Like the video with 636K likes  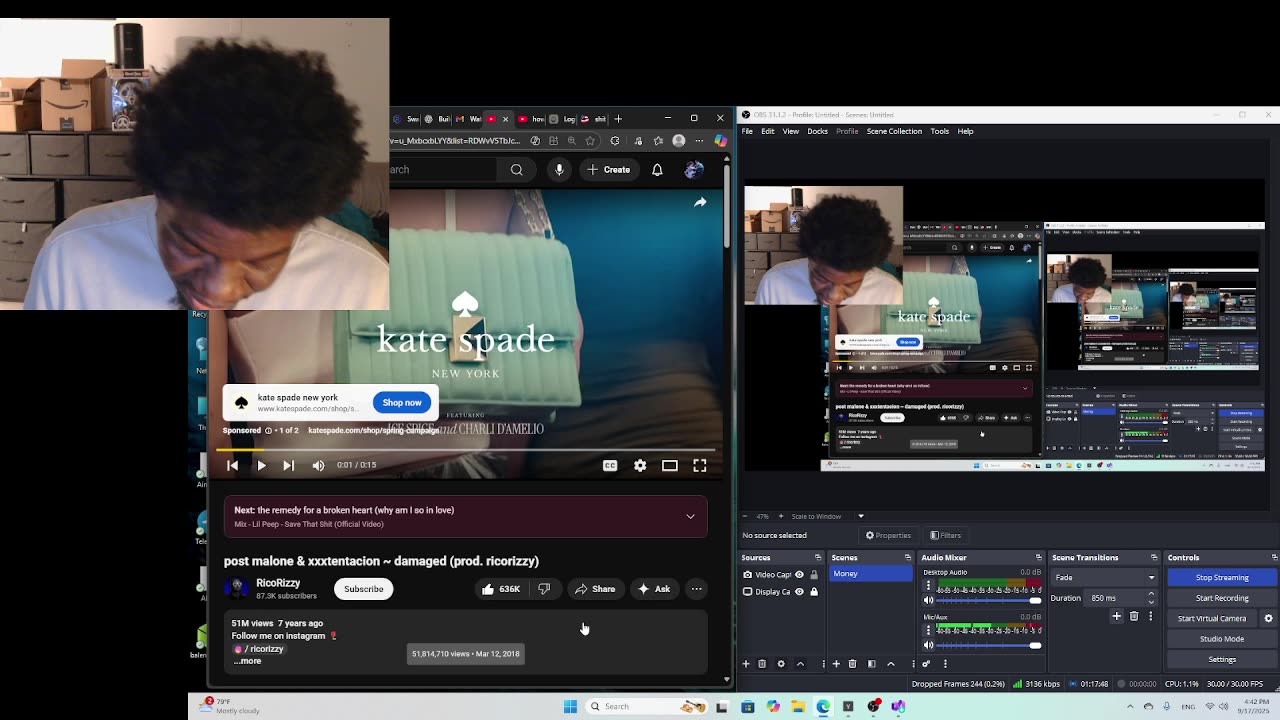click(501, 589)
